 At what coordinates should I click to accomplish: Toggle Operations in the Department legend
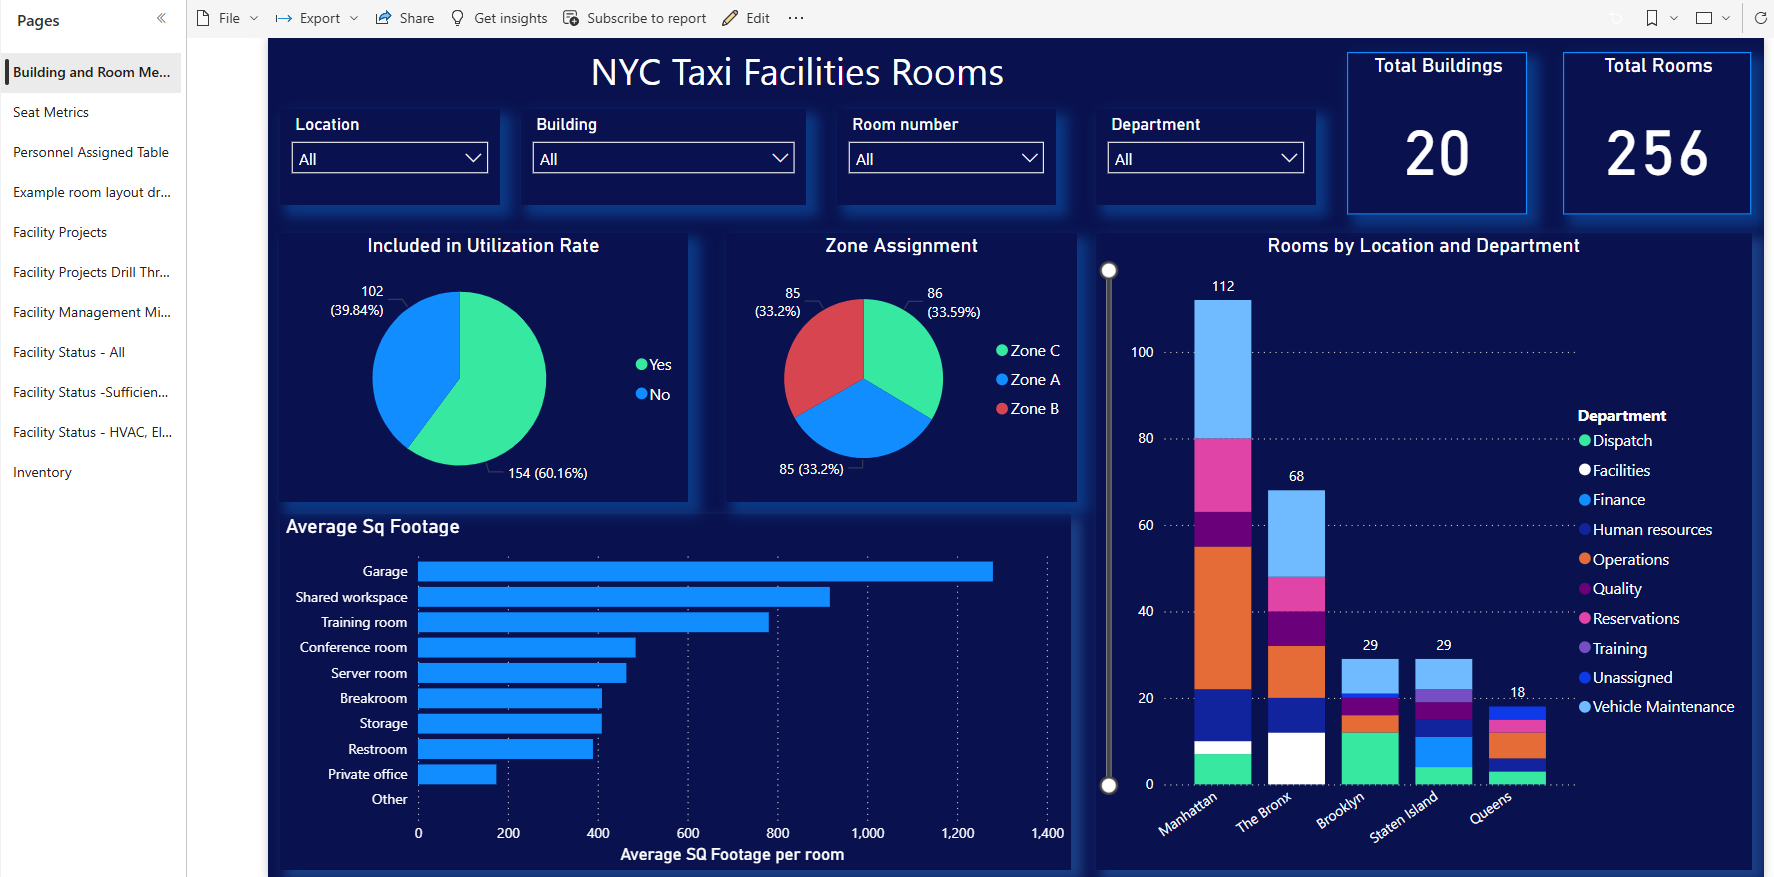pyautogui.click(x=1624, y=560)
